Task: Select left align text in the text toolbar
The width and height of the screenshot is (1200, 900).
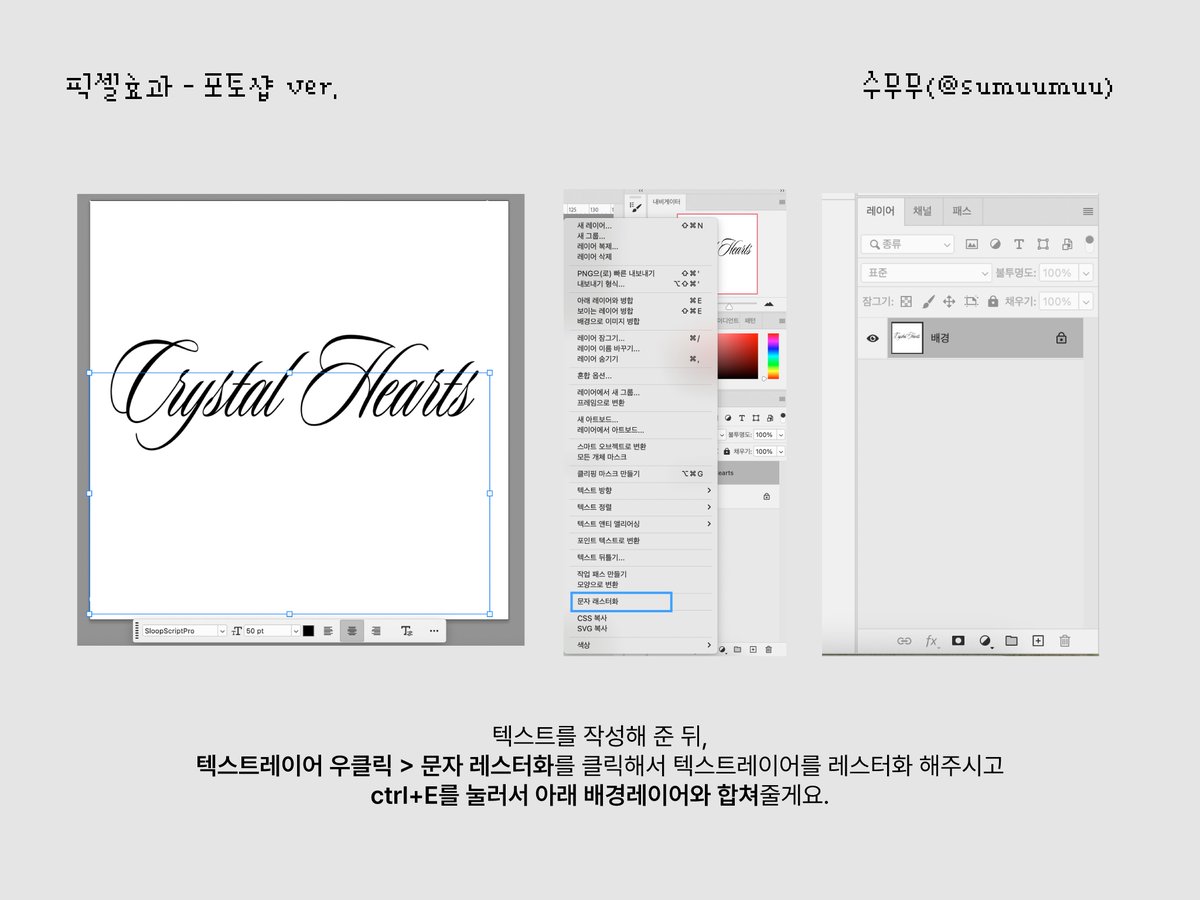Action: pyautogui.click(x=328, y=631)
